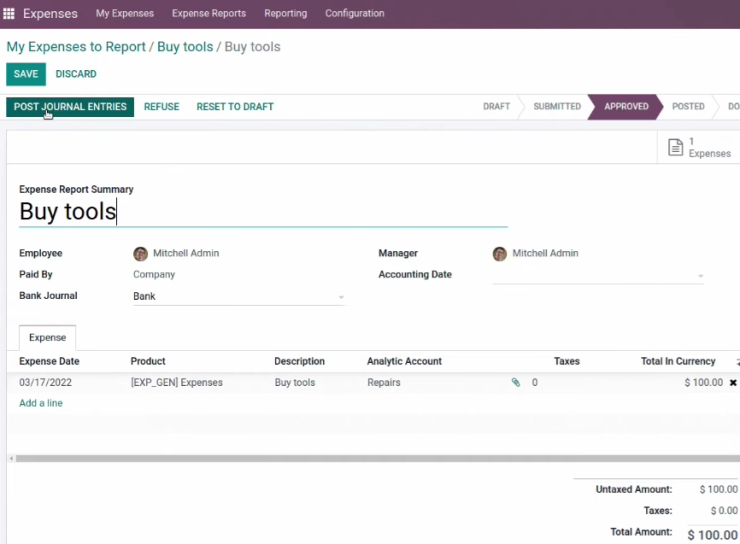This screenshot has width=740, height=544.
Task: Open the apps grid menu icon
Action: pyautogui.click(x=8, y=13)
